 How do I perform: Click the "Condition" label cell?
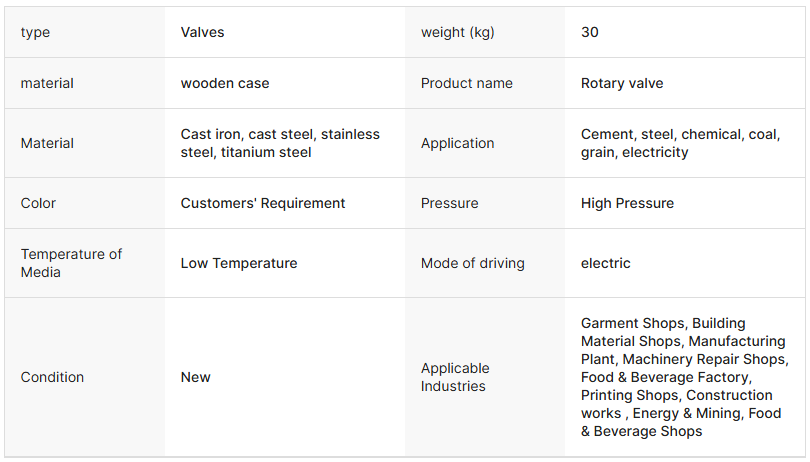coord(52,377)
